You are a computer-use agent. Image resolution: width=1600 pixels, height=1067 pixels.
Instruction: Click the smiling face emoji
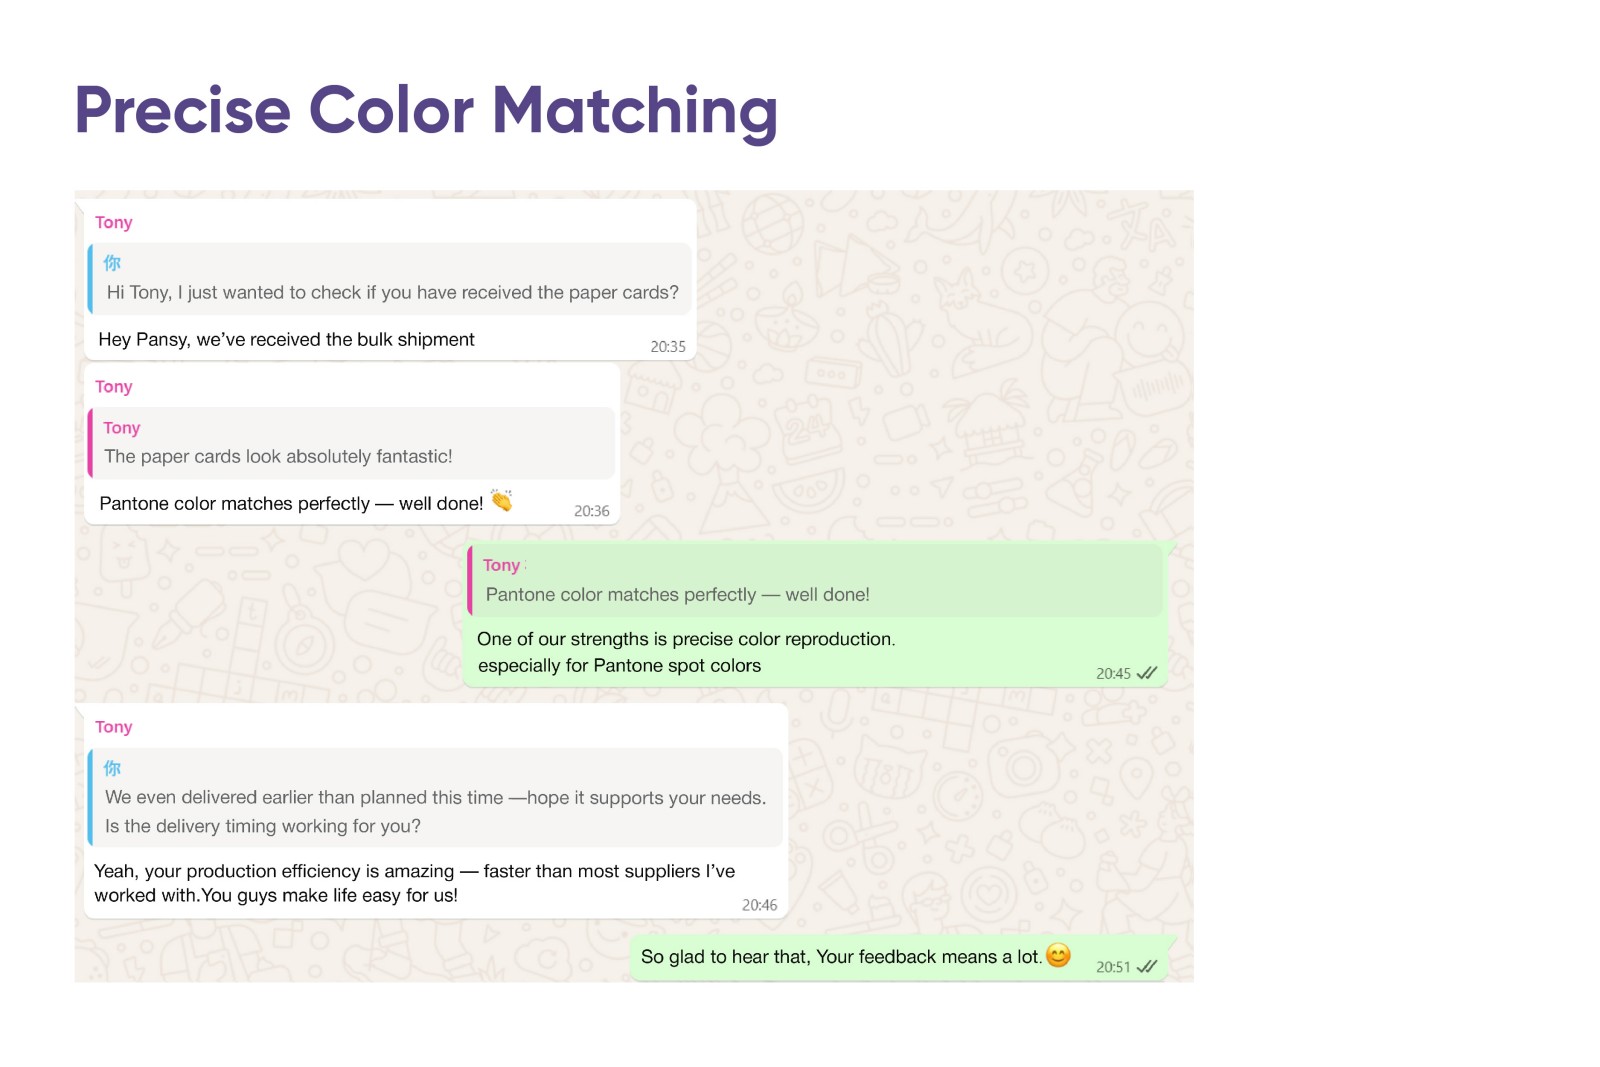coord(1058,955)
